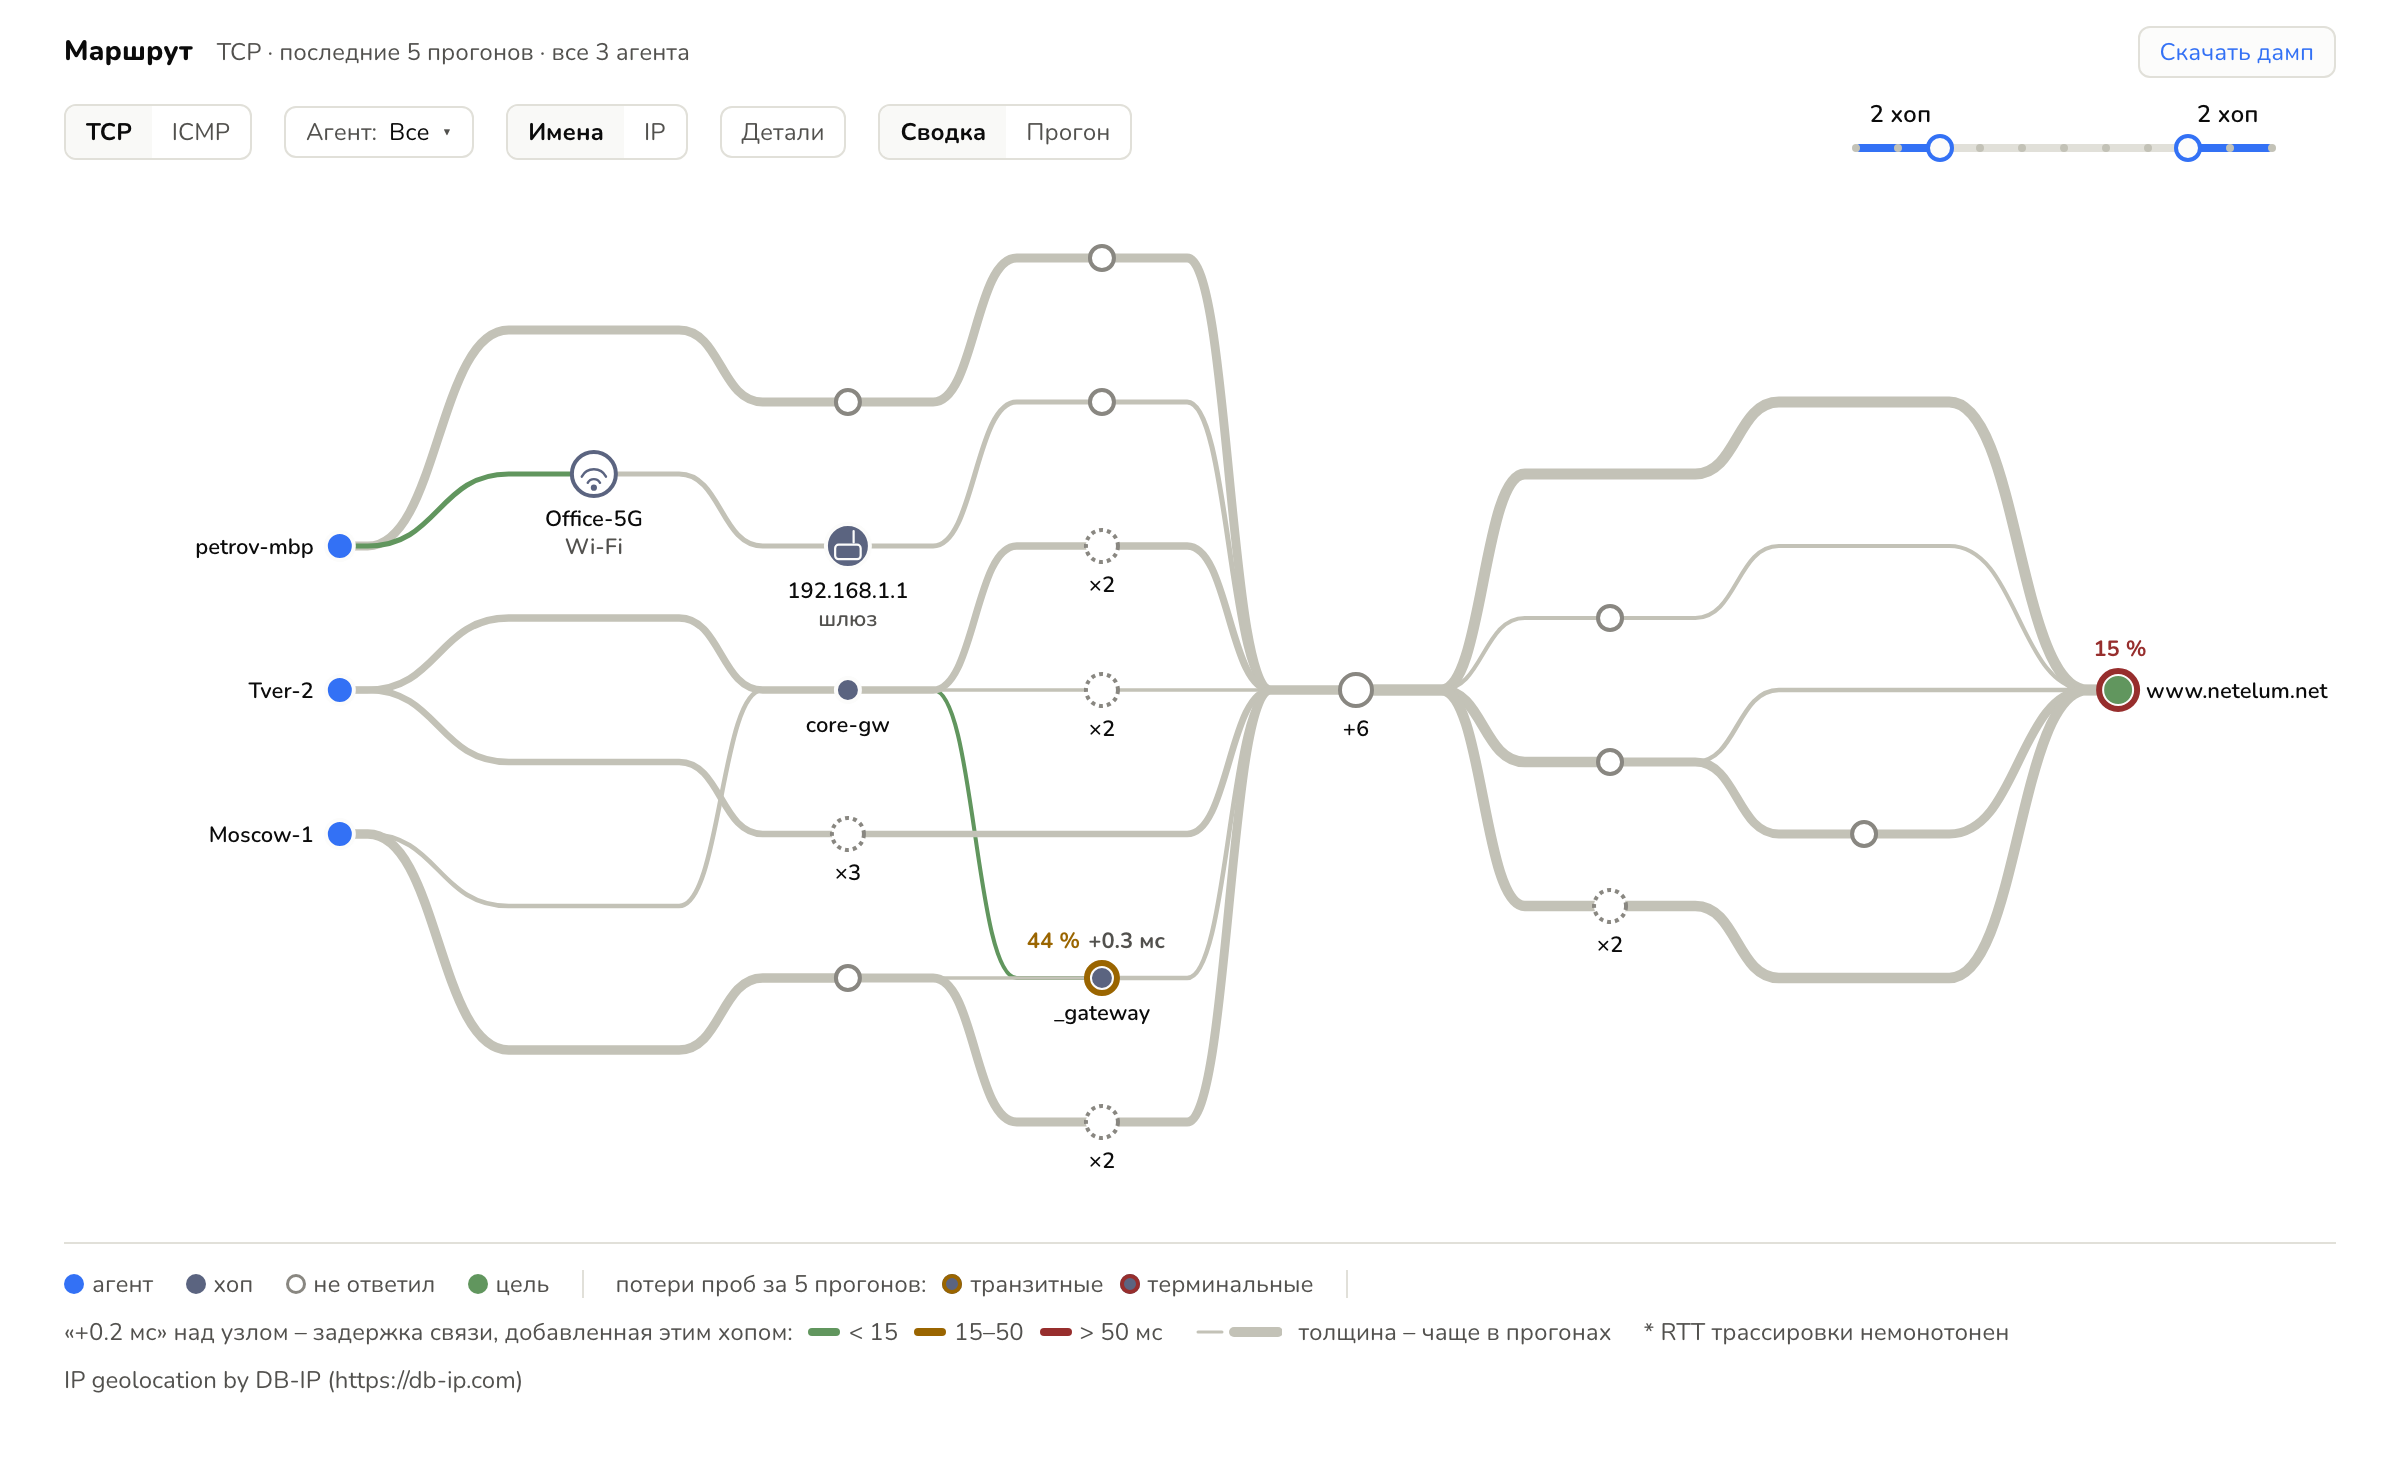Click the www.netelum.net label
Screen dimensions: 2400x1460
coord(2237,691)
